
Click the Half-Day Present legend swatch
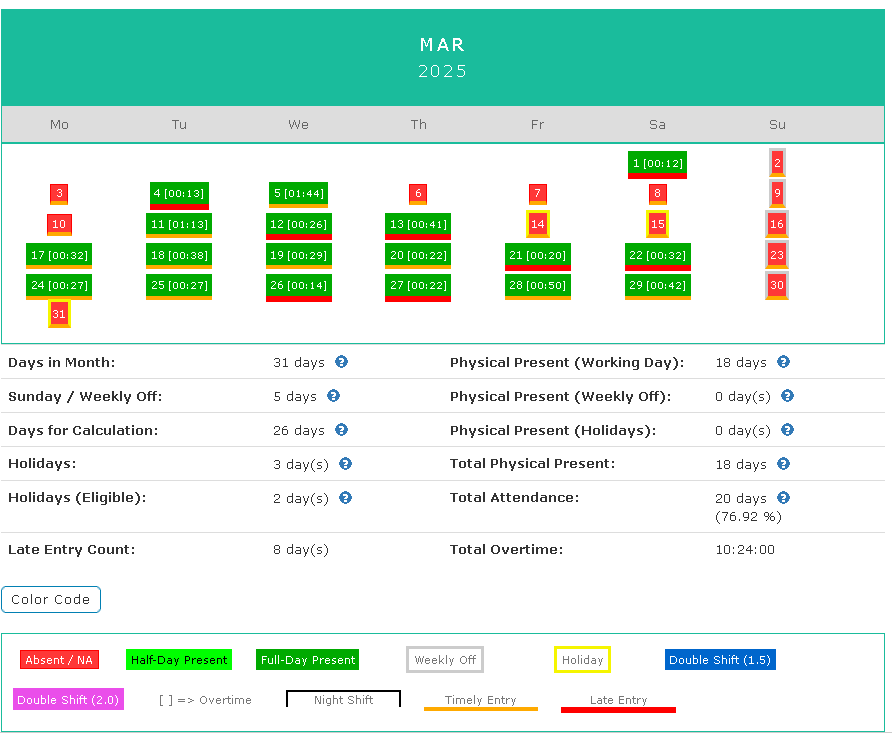coord(179,660)
